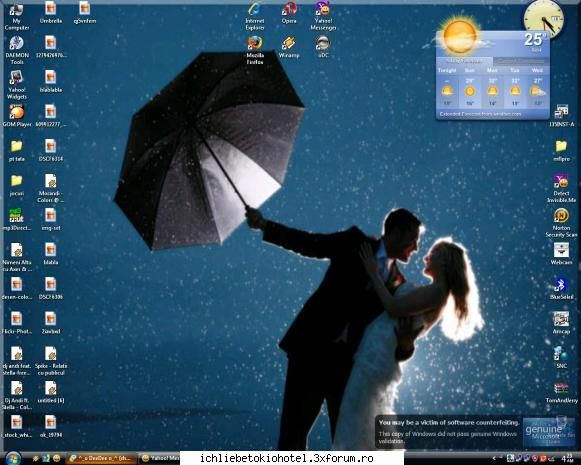Select the 'Flickr-Phot...' image file
Viewport: 581px width, 465px height.
[x=17, y=323]
